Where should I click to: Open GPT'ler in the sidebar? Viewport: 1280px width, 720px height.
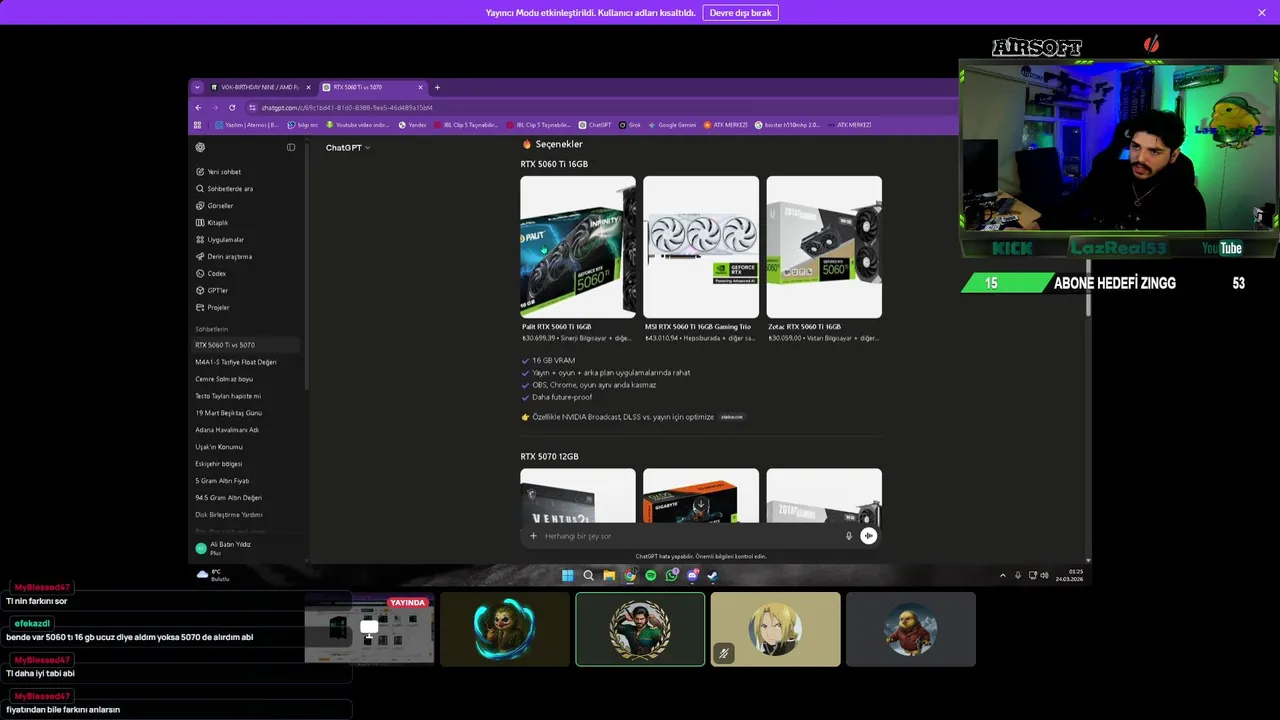[x=246, y=291]
